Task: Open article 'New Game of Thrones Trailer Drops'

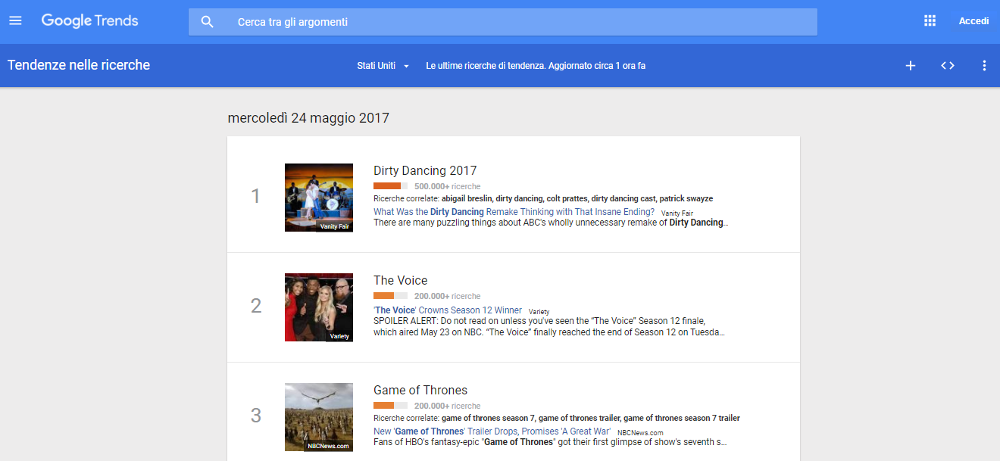Action: [x=492, y=431]
